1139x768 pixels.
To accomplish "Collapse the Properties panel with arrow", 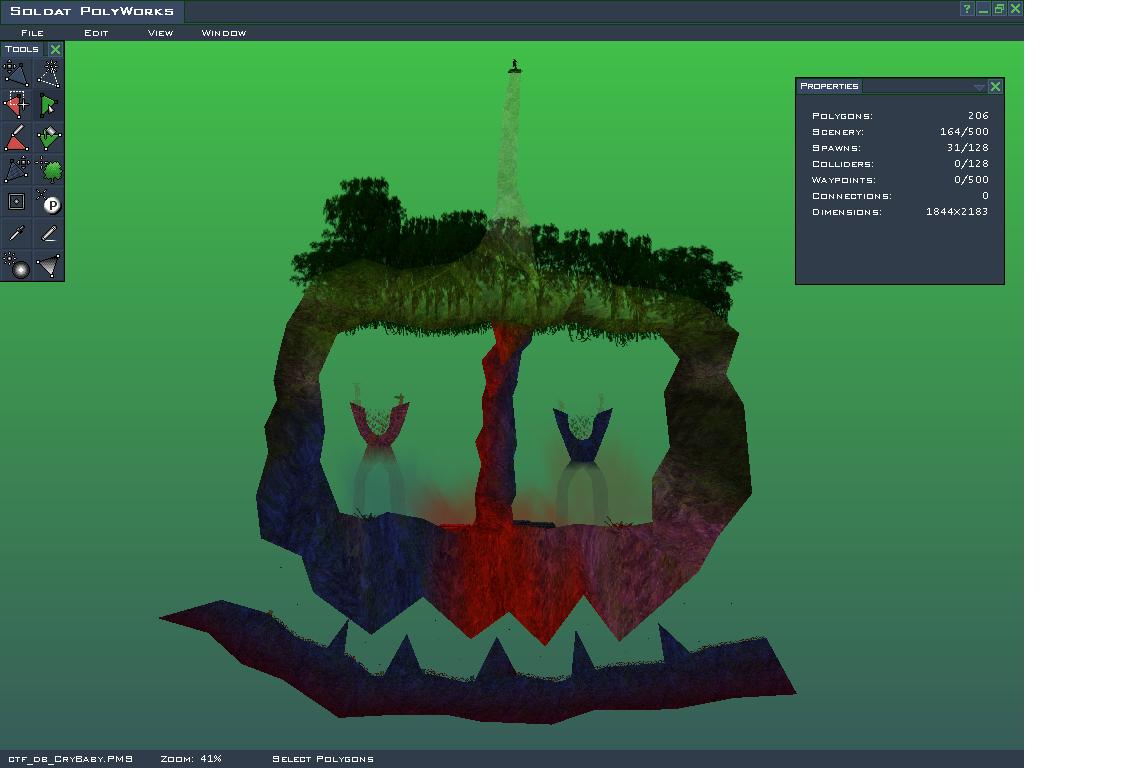I will (x=979, y=87).
